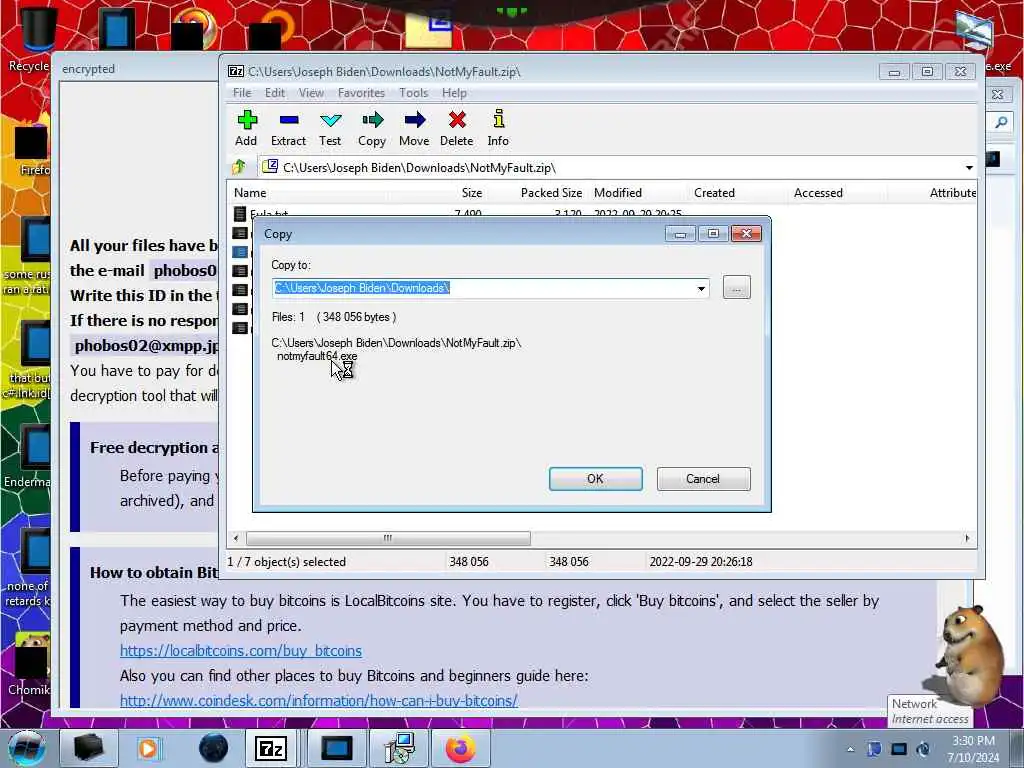Image resolution: width=1024 pixels, height=768 pixels.
Task: Switch to 7-Zip taskbar button
Action: [x=271, y=748]
